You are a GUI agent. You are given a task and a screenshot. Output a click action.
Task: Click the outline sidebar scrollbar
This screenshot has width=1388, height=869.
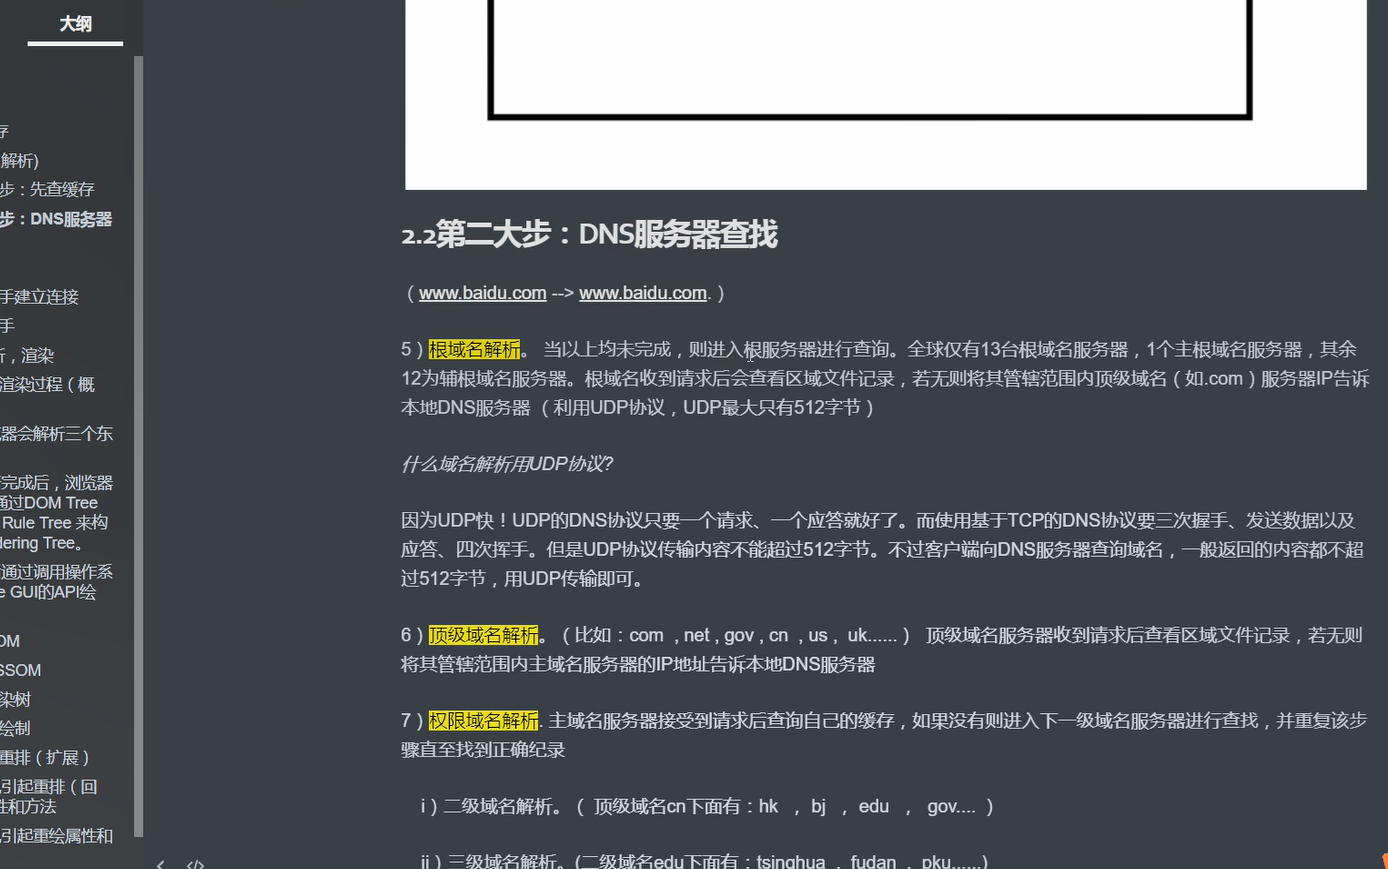click(x=138, y=445)
